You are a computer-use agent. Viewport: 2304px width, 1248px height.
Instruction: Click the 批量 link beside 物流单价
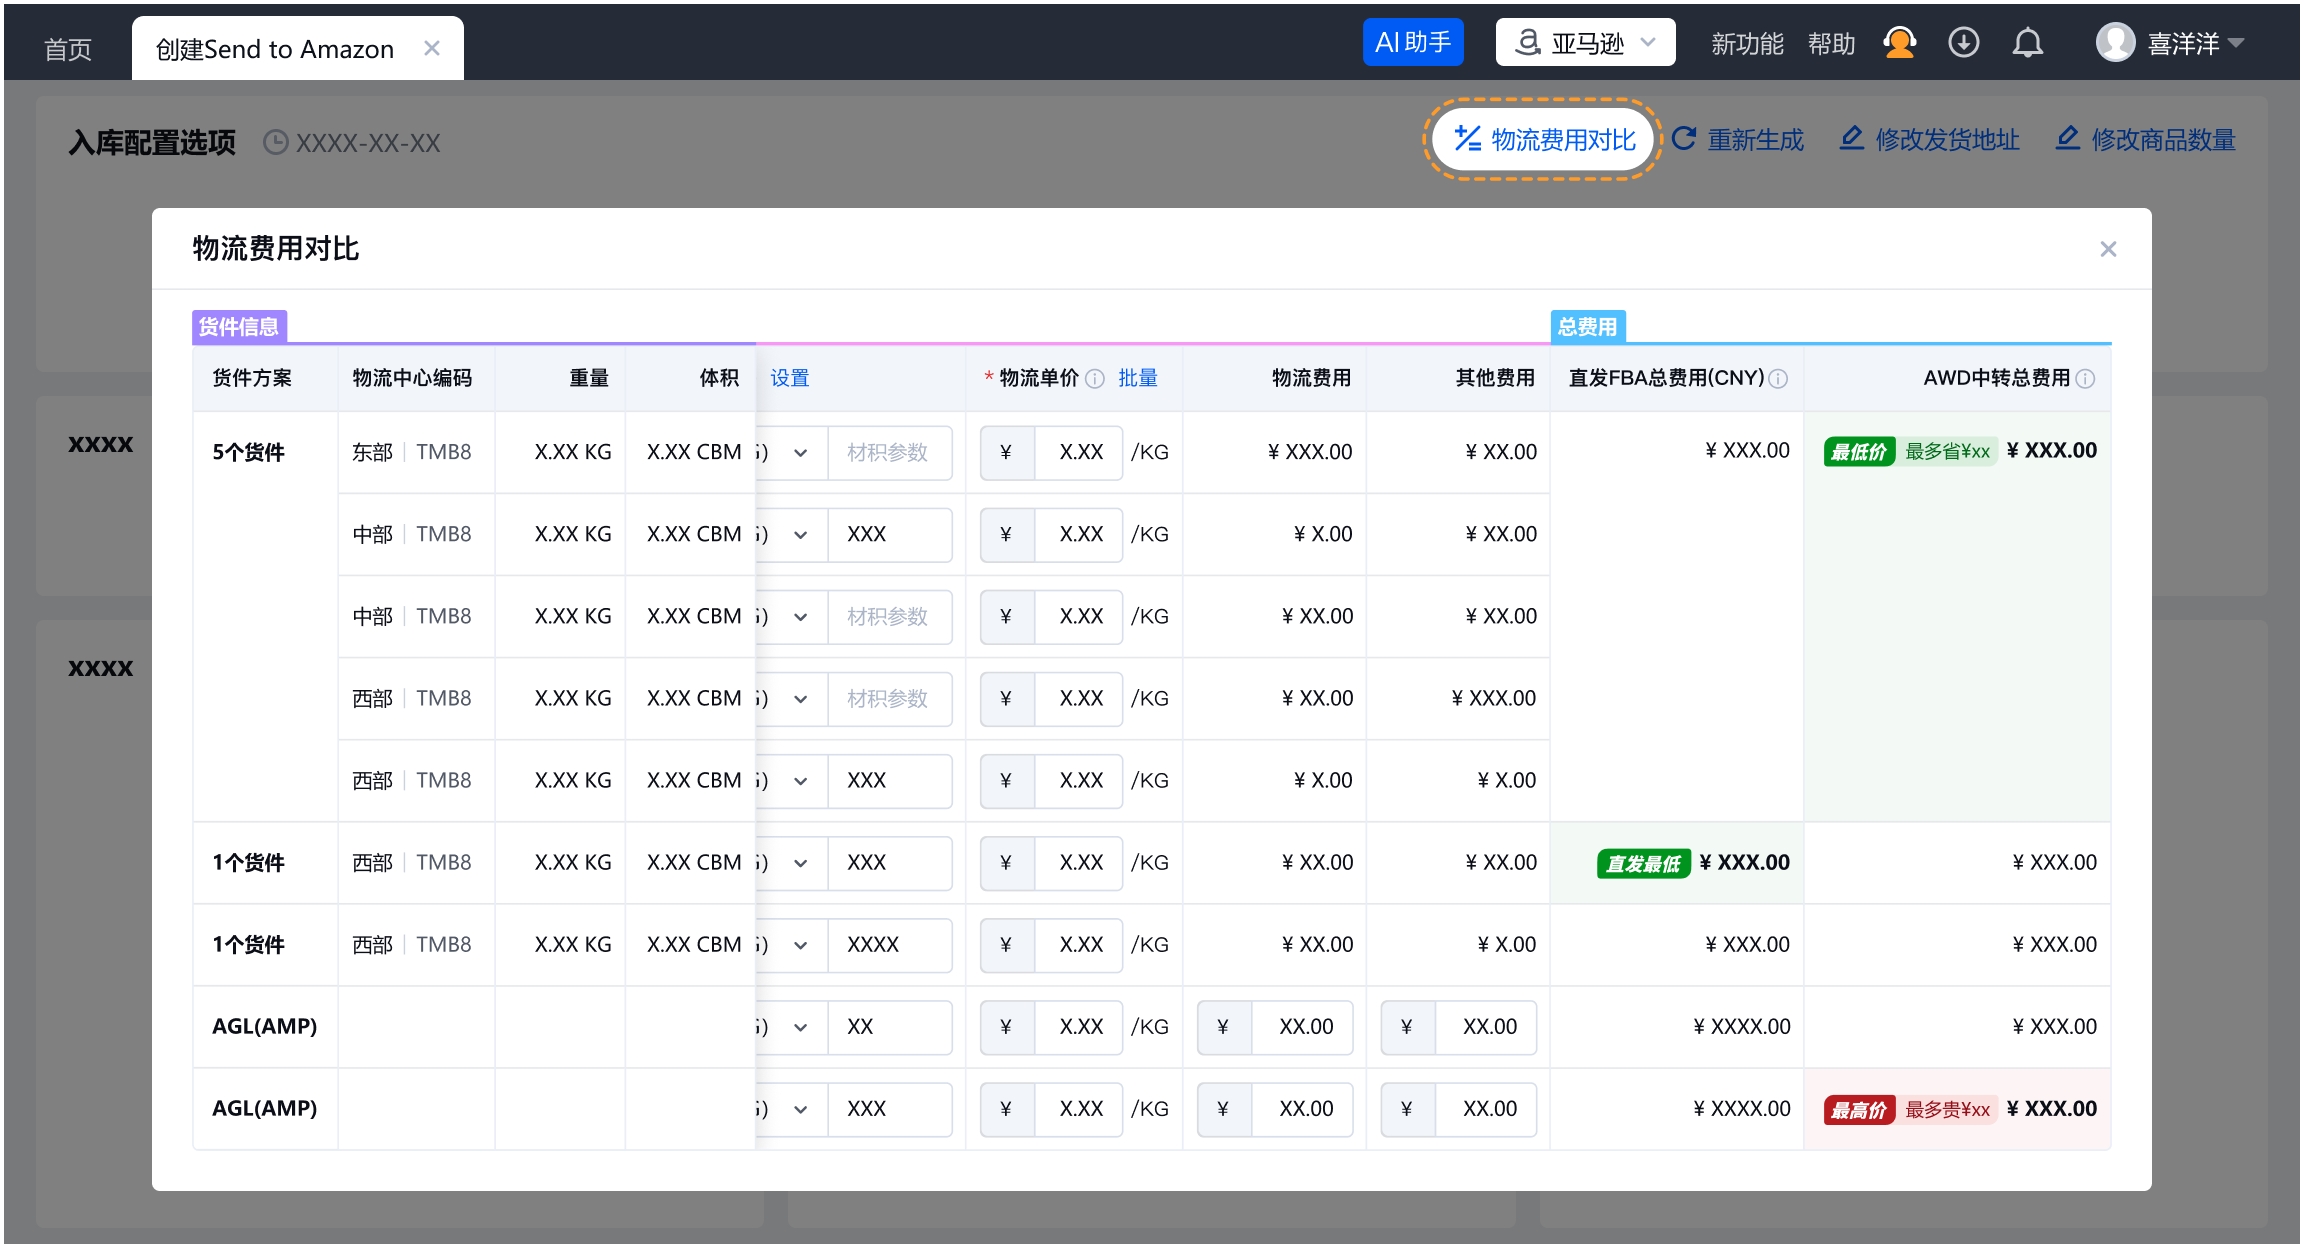coord(1138,378)
